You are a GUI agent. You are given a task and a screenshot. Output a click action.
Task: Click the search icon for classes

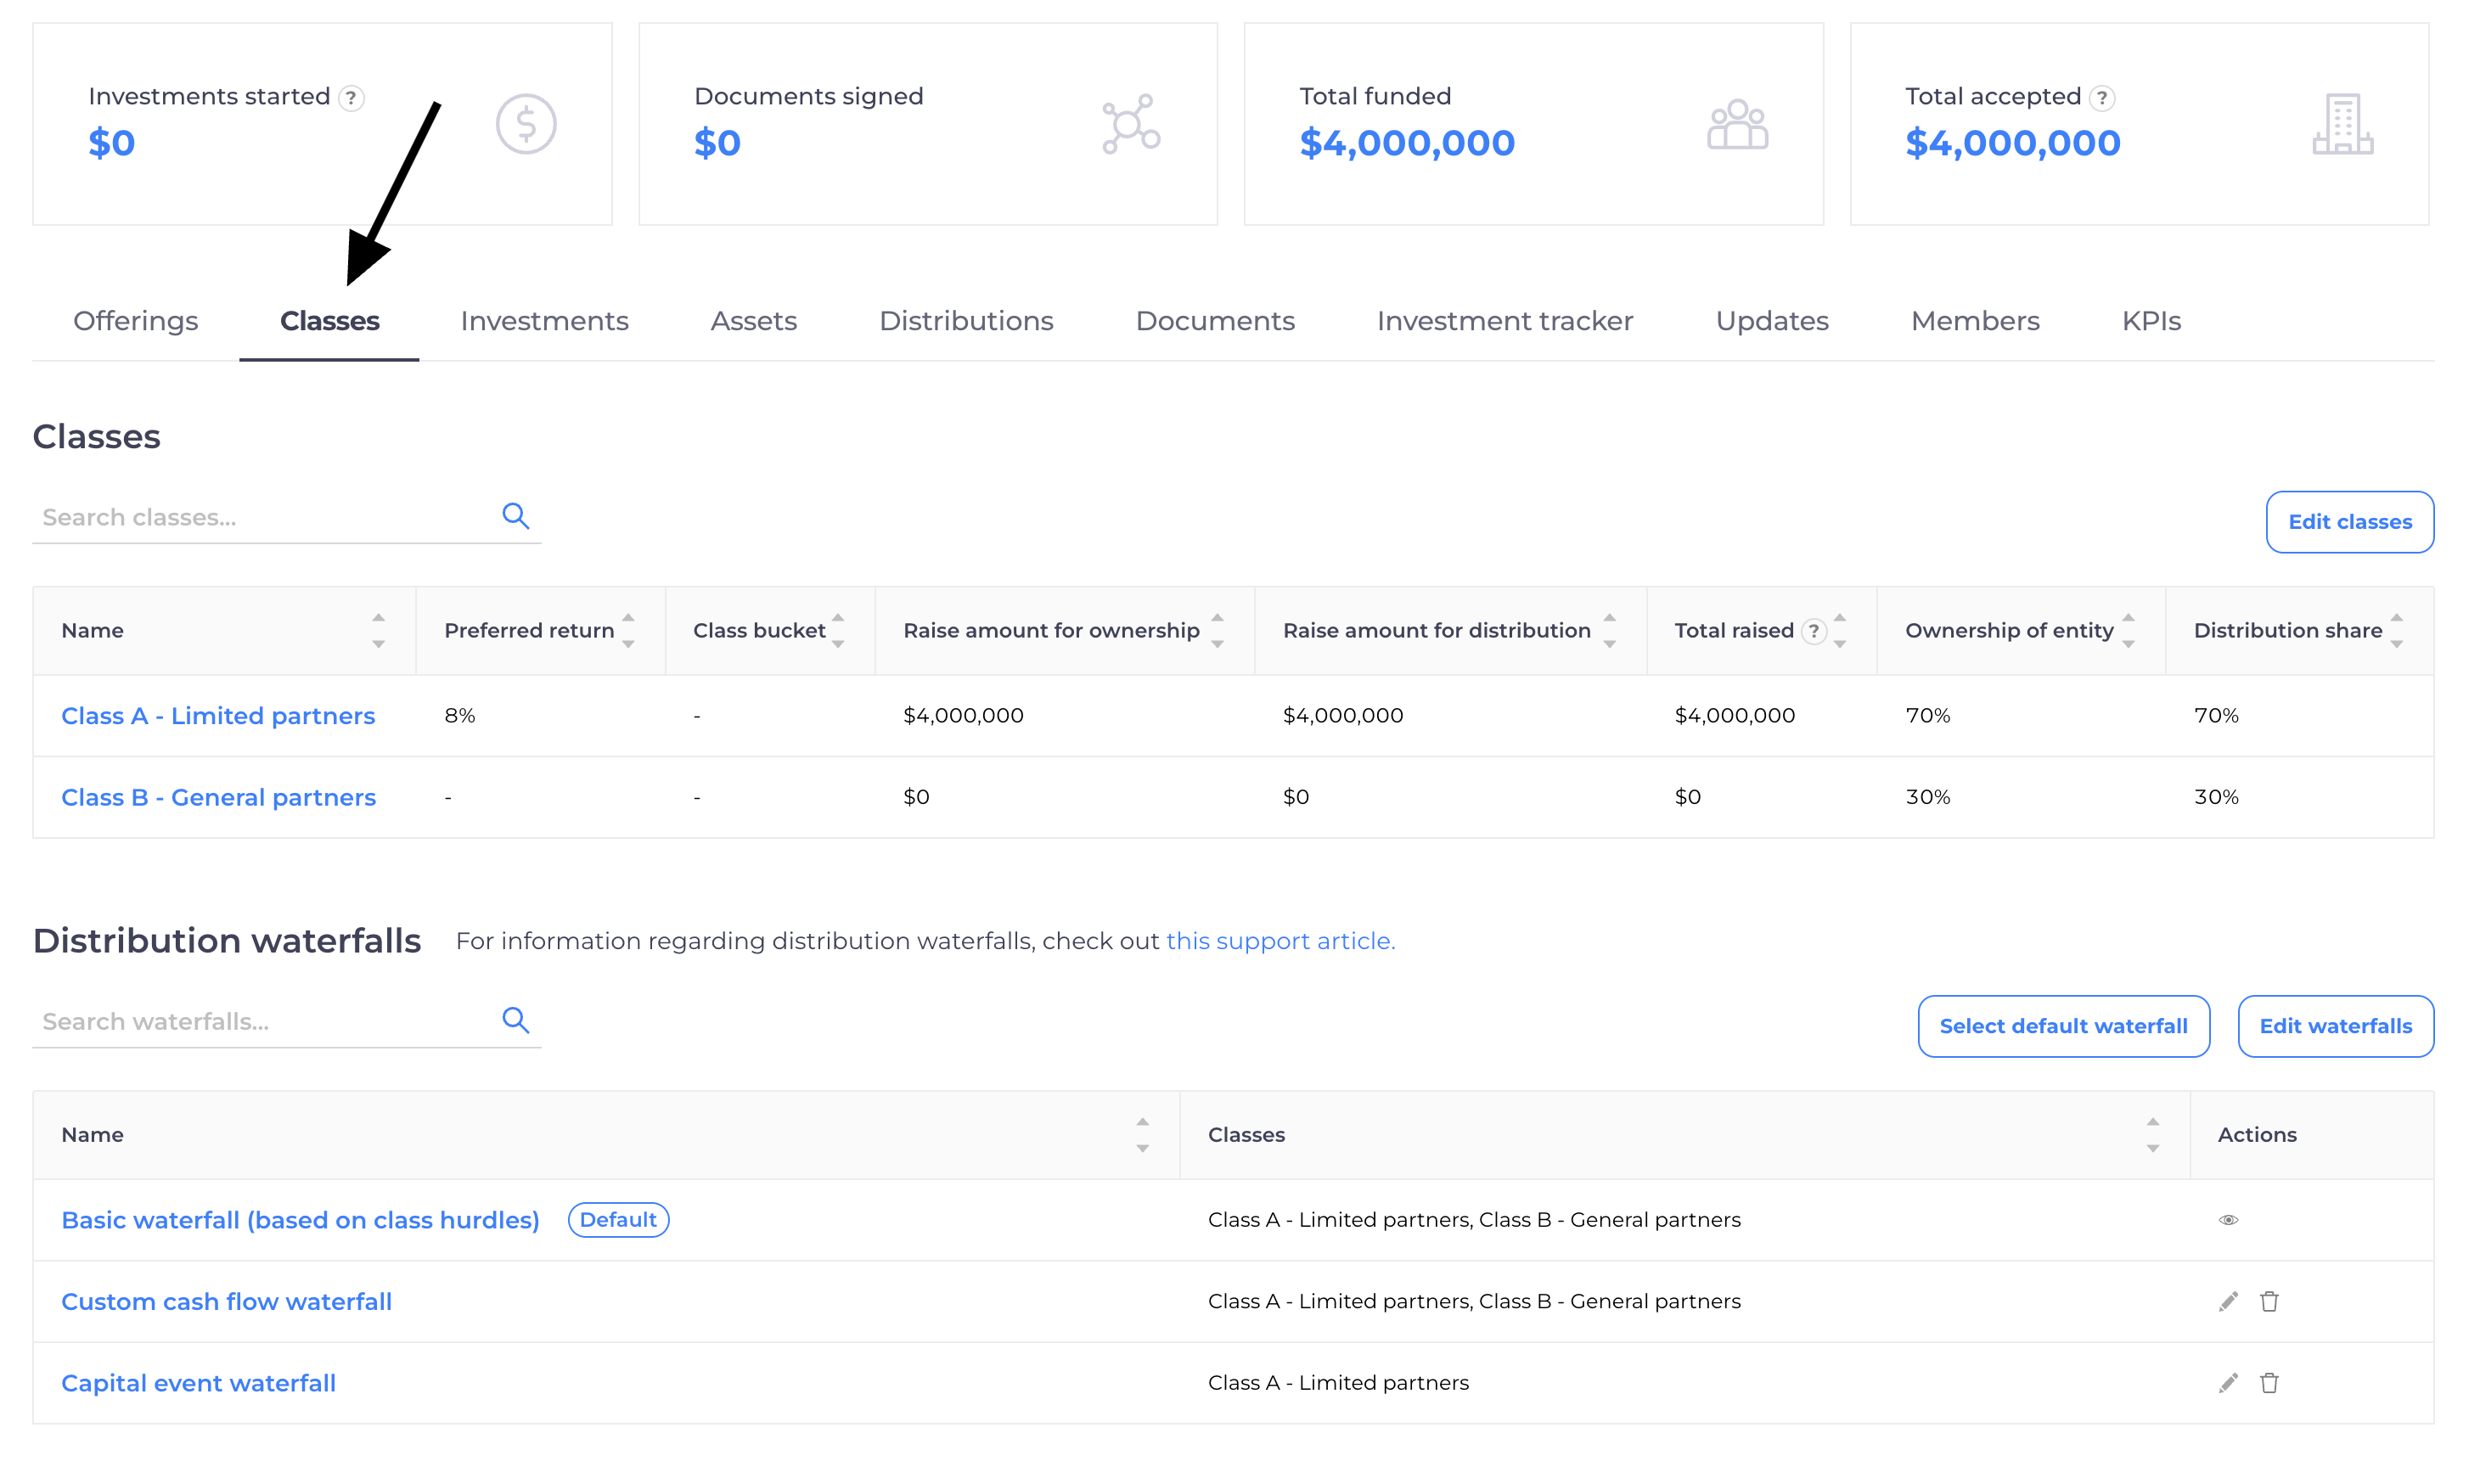(x=515, y=516)
